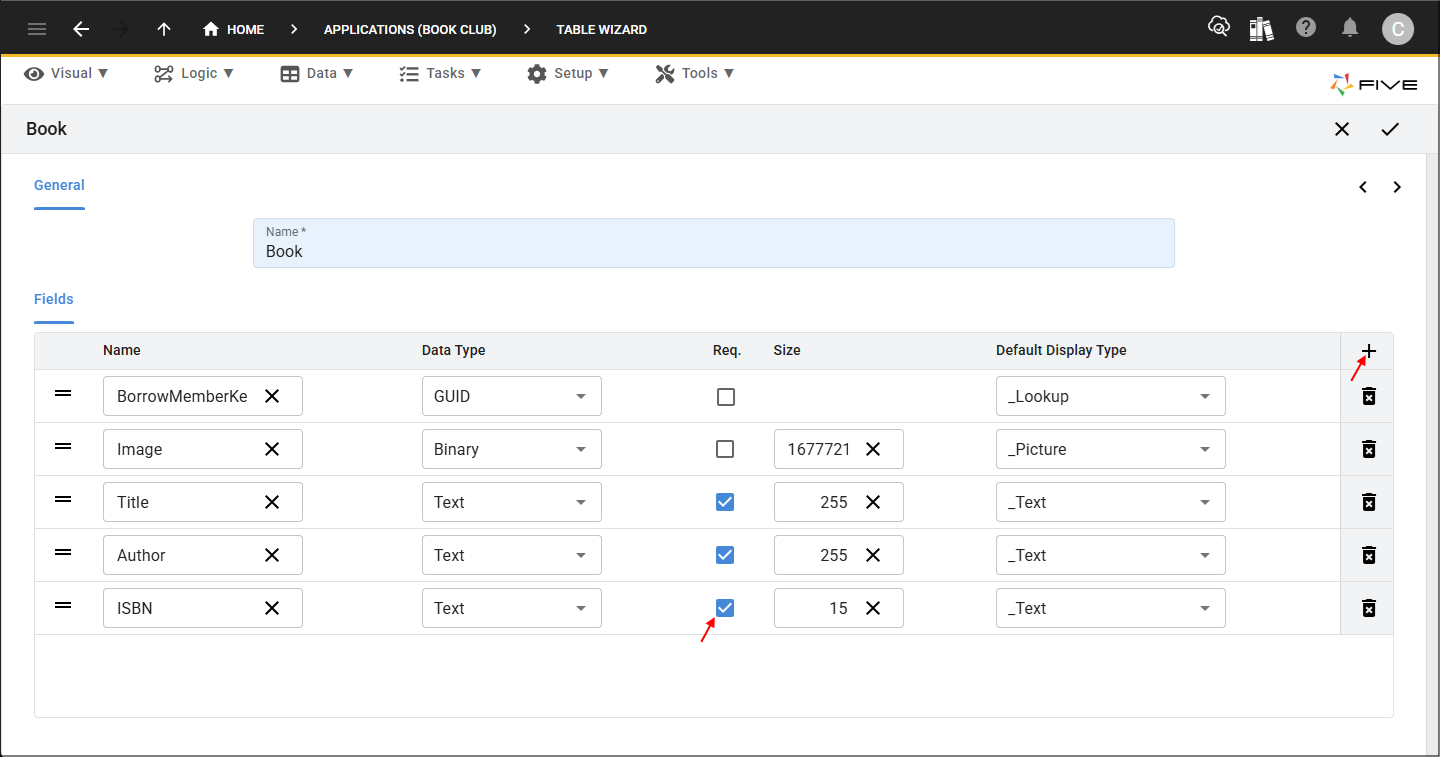Open the Visual menu
Image resolution: width=1440 pixels, height=757 pixels.
[x=66, y=73]
